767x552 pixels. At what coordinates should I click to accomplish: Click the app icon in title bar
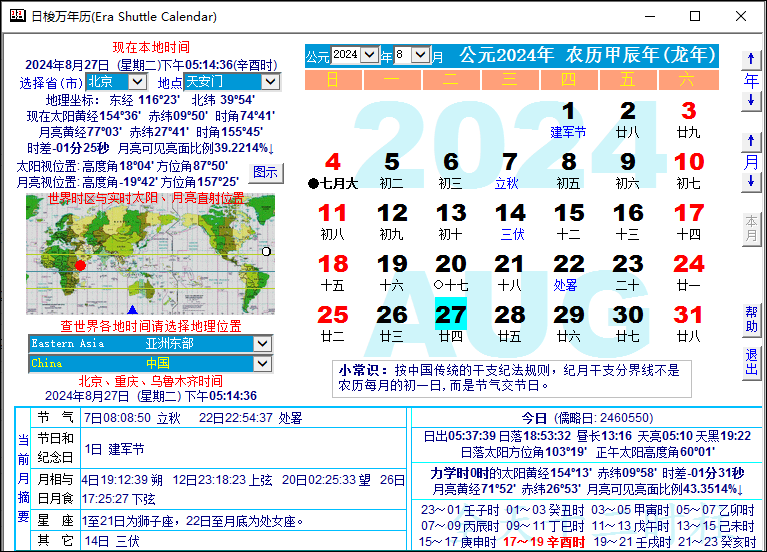coord(18,16)
